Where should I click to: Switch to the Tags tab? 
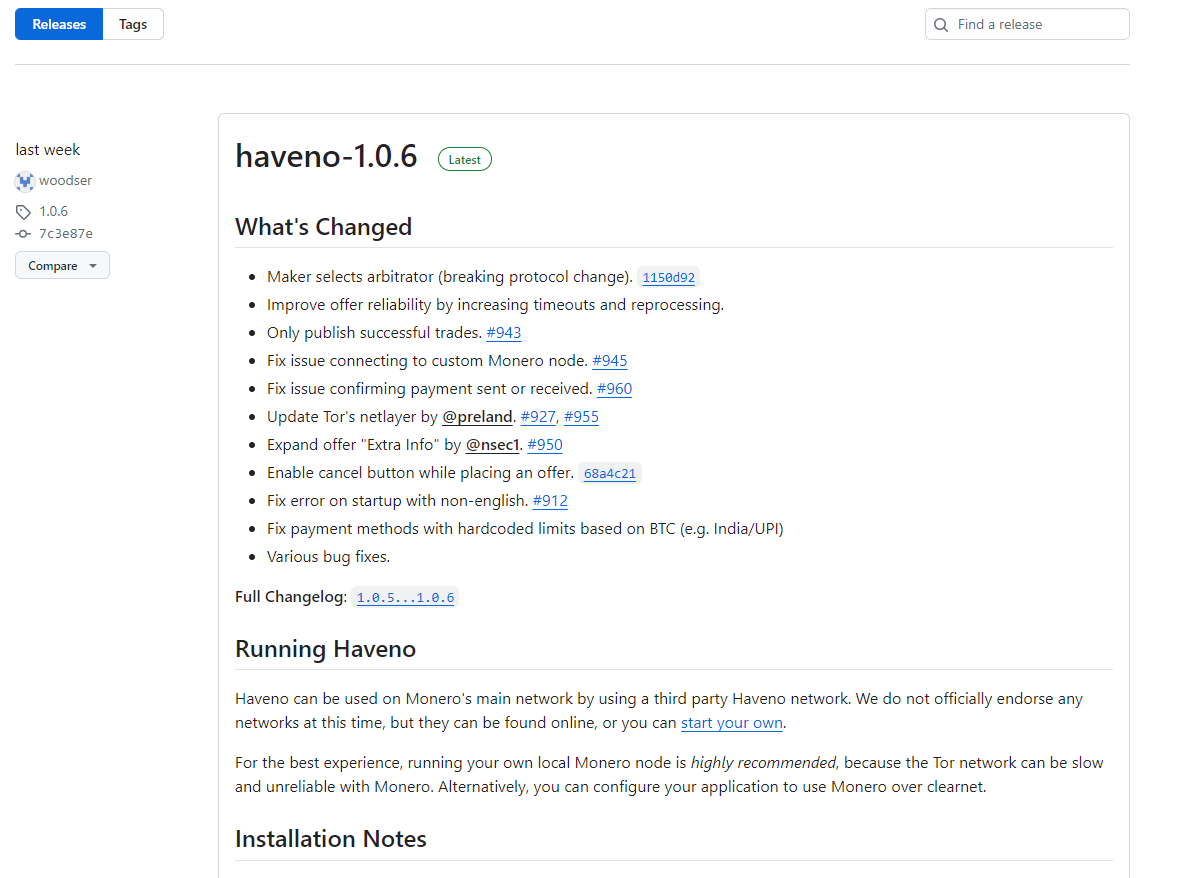tap(133, 24)
